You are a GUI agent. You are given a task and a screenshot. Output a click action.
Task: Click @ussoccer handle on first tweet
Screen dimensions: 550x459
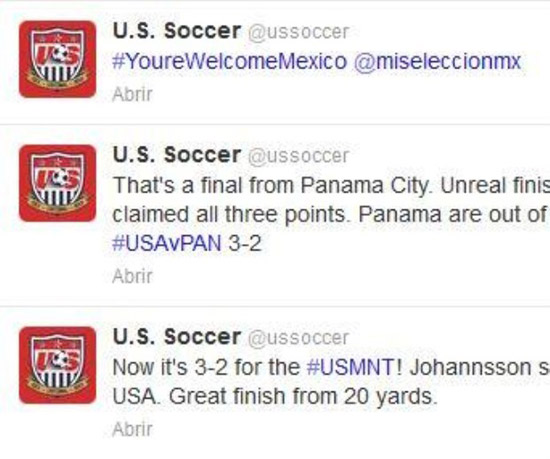(x=299, y=32)
